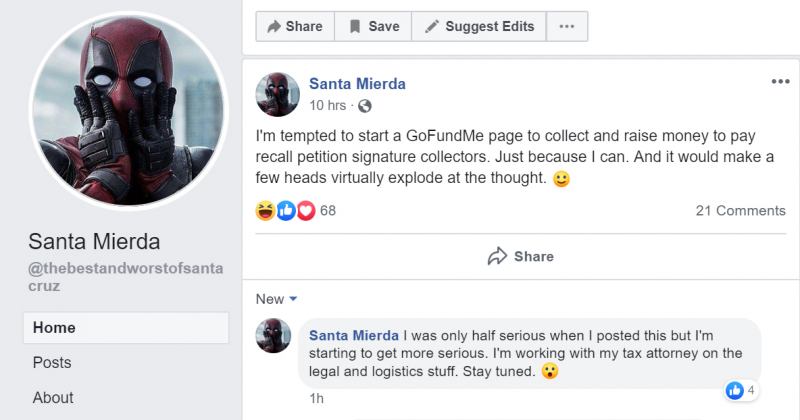800x420 pixels.
Task: Click the Suggest Edits pencil icon
Action: 431,27
